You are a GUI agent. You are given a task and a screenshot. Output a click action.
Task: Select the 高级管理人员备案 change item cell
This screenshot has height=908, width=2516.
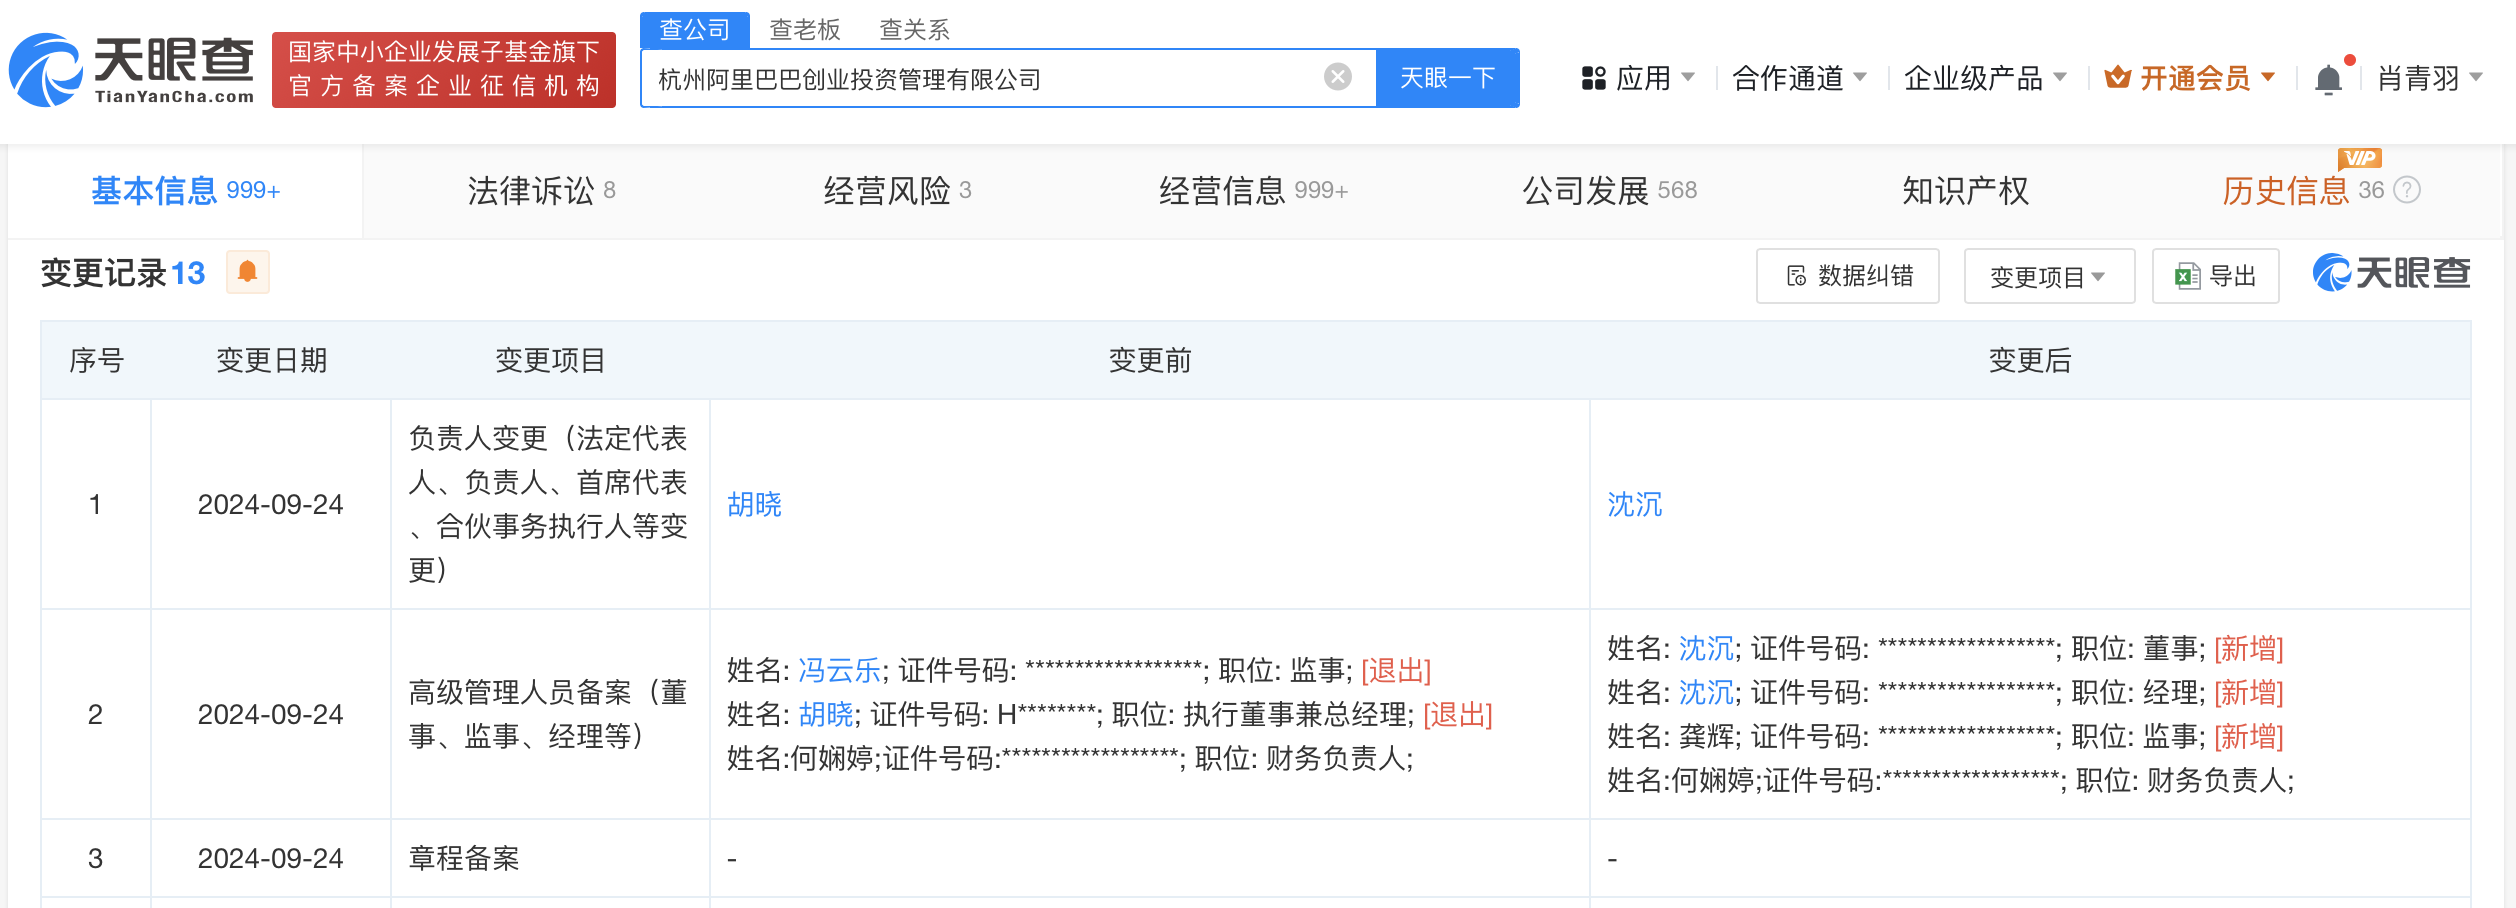click(548, 714)
